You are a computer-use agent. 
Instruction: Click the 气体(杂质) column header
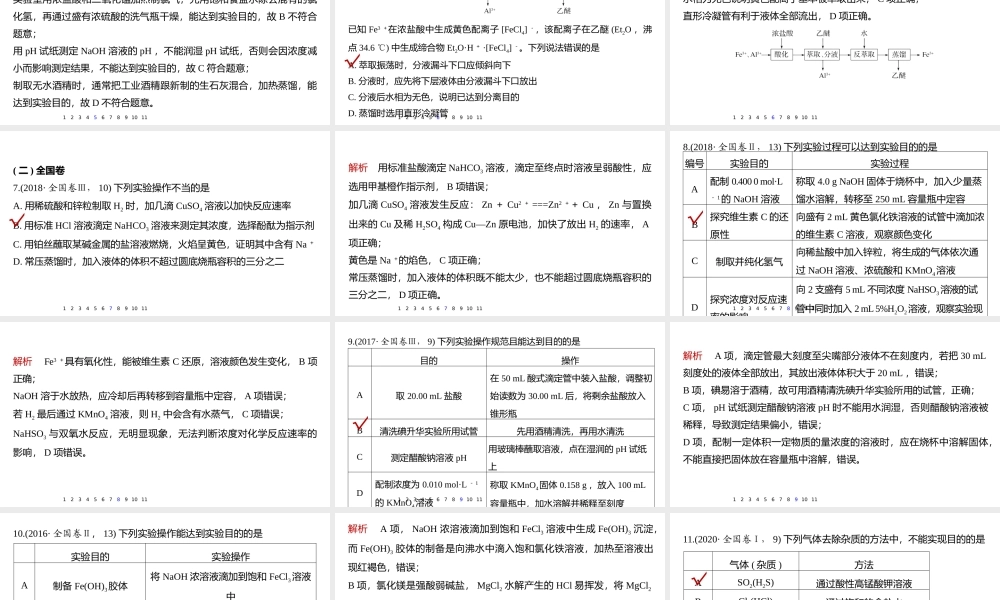(756, 564)
